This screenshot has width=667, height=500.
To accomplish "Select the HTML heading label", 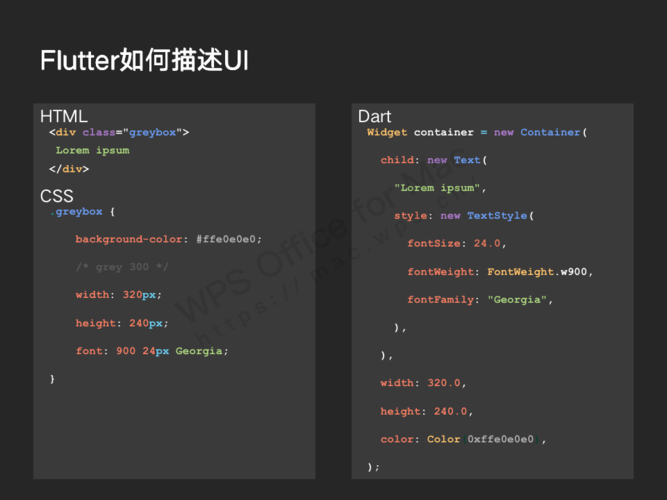I will coord(64,116).
